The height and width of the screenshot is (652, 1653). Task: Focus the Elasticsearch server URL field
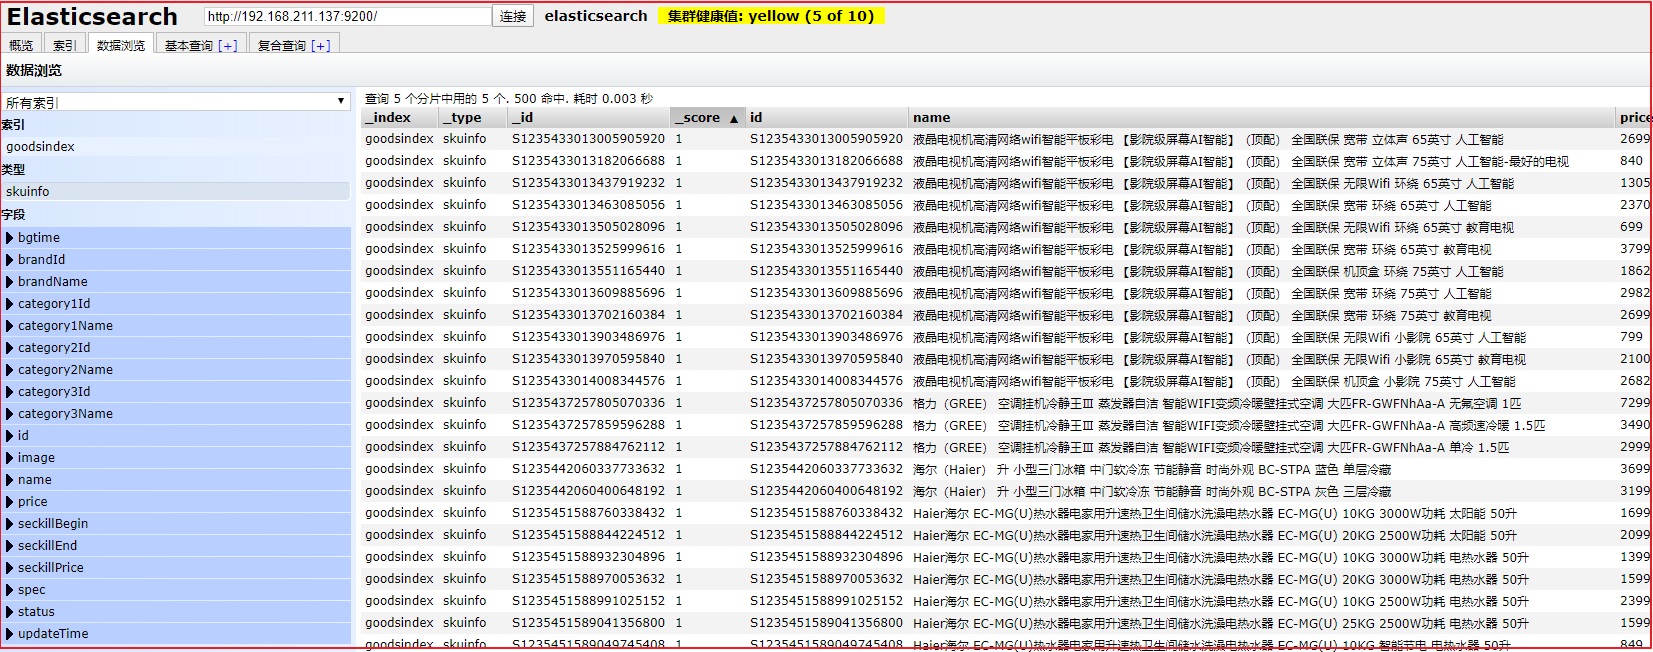pyautogui.click(x=347, y=16)
